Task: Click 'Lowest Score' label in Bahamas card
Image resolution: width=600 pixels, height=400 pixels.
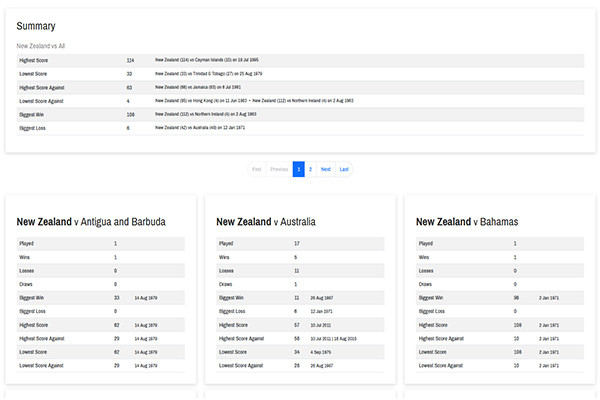Action: (x=433, y=352)
